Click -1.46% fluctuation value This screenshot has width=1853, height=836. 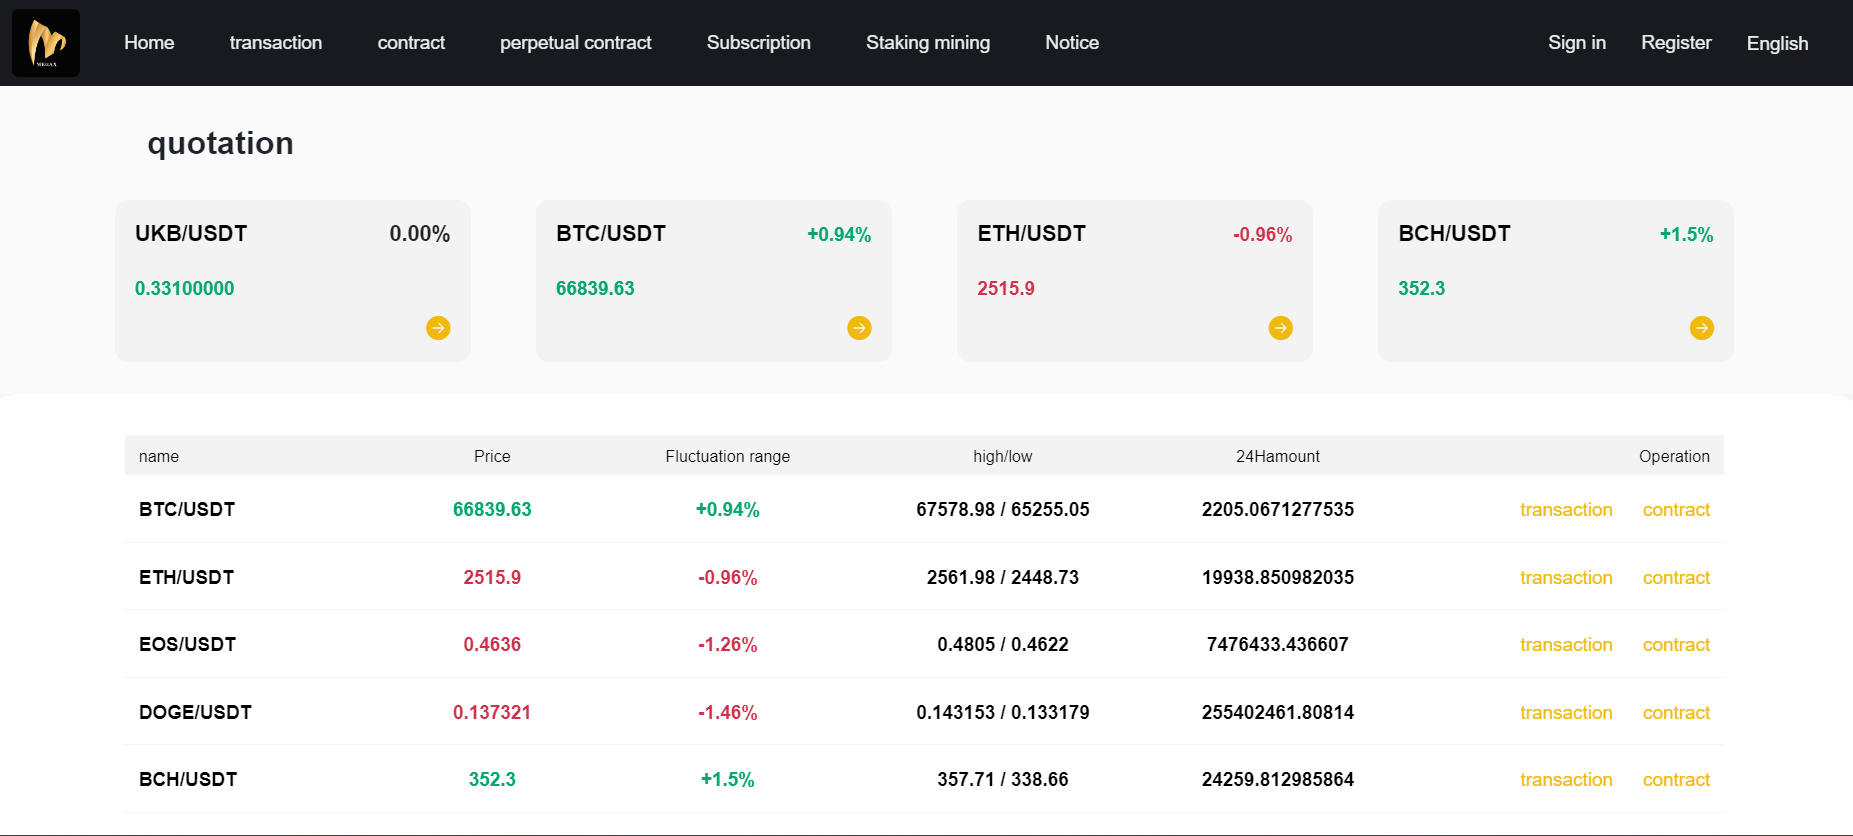point(727,712)
